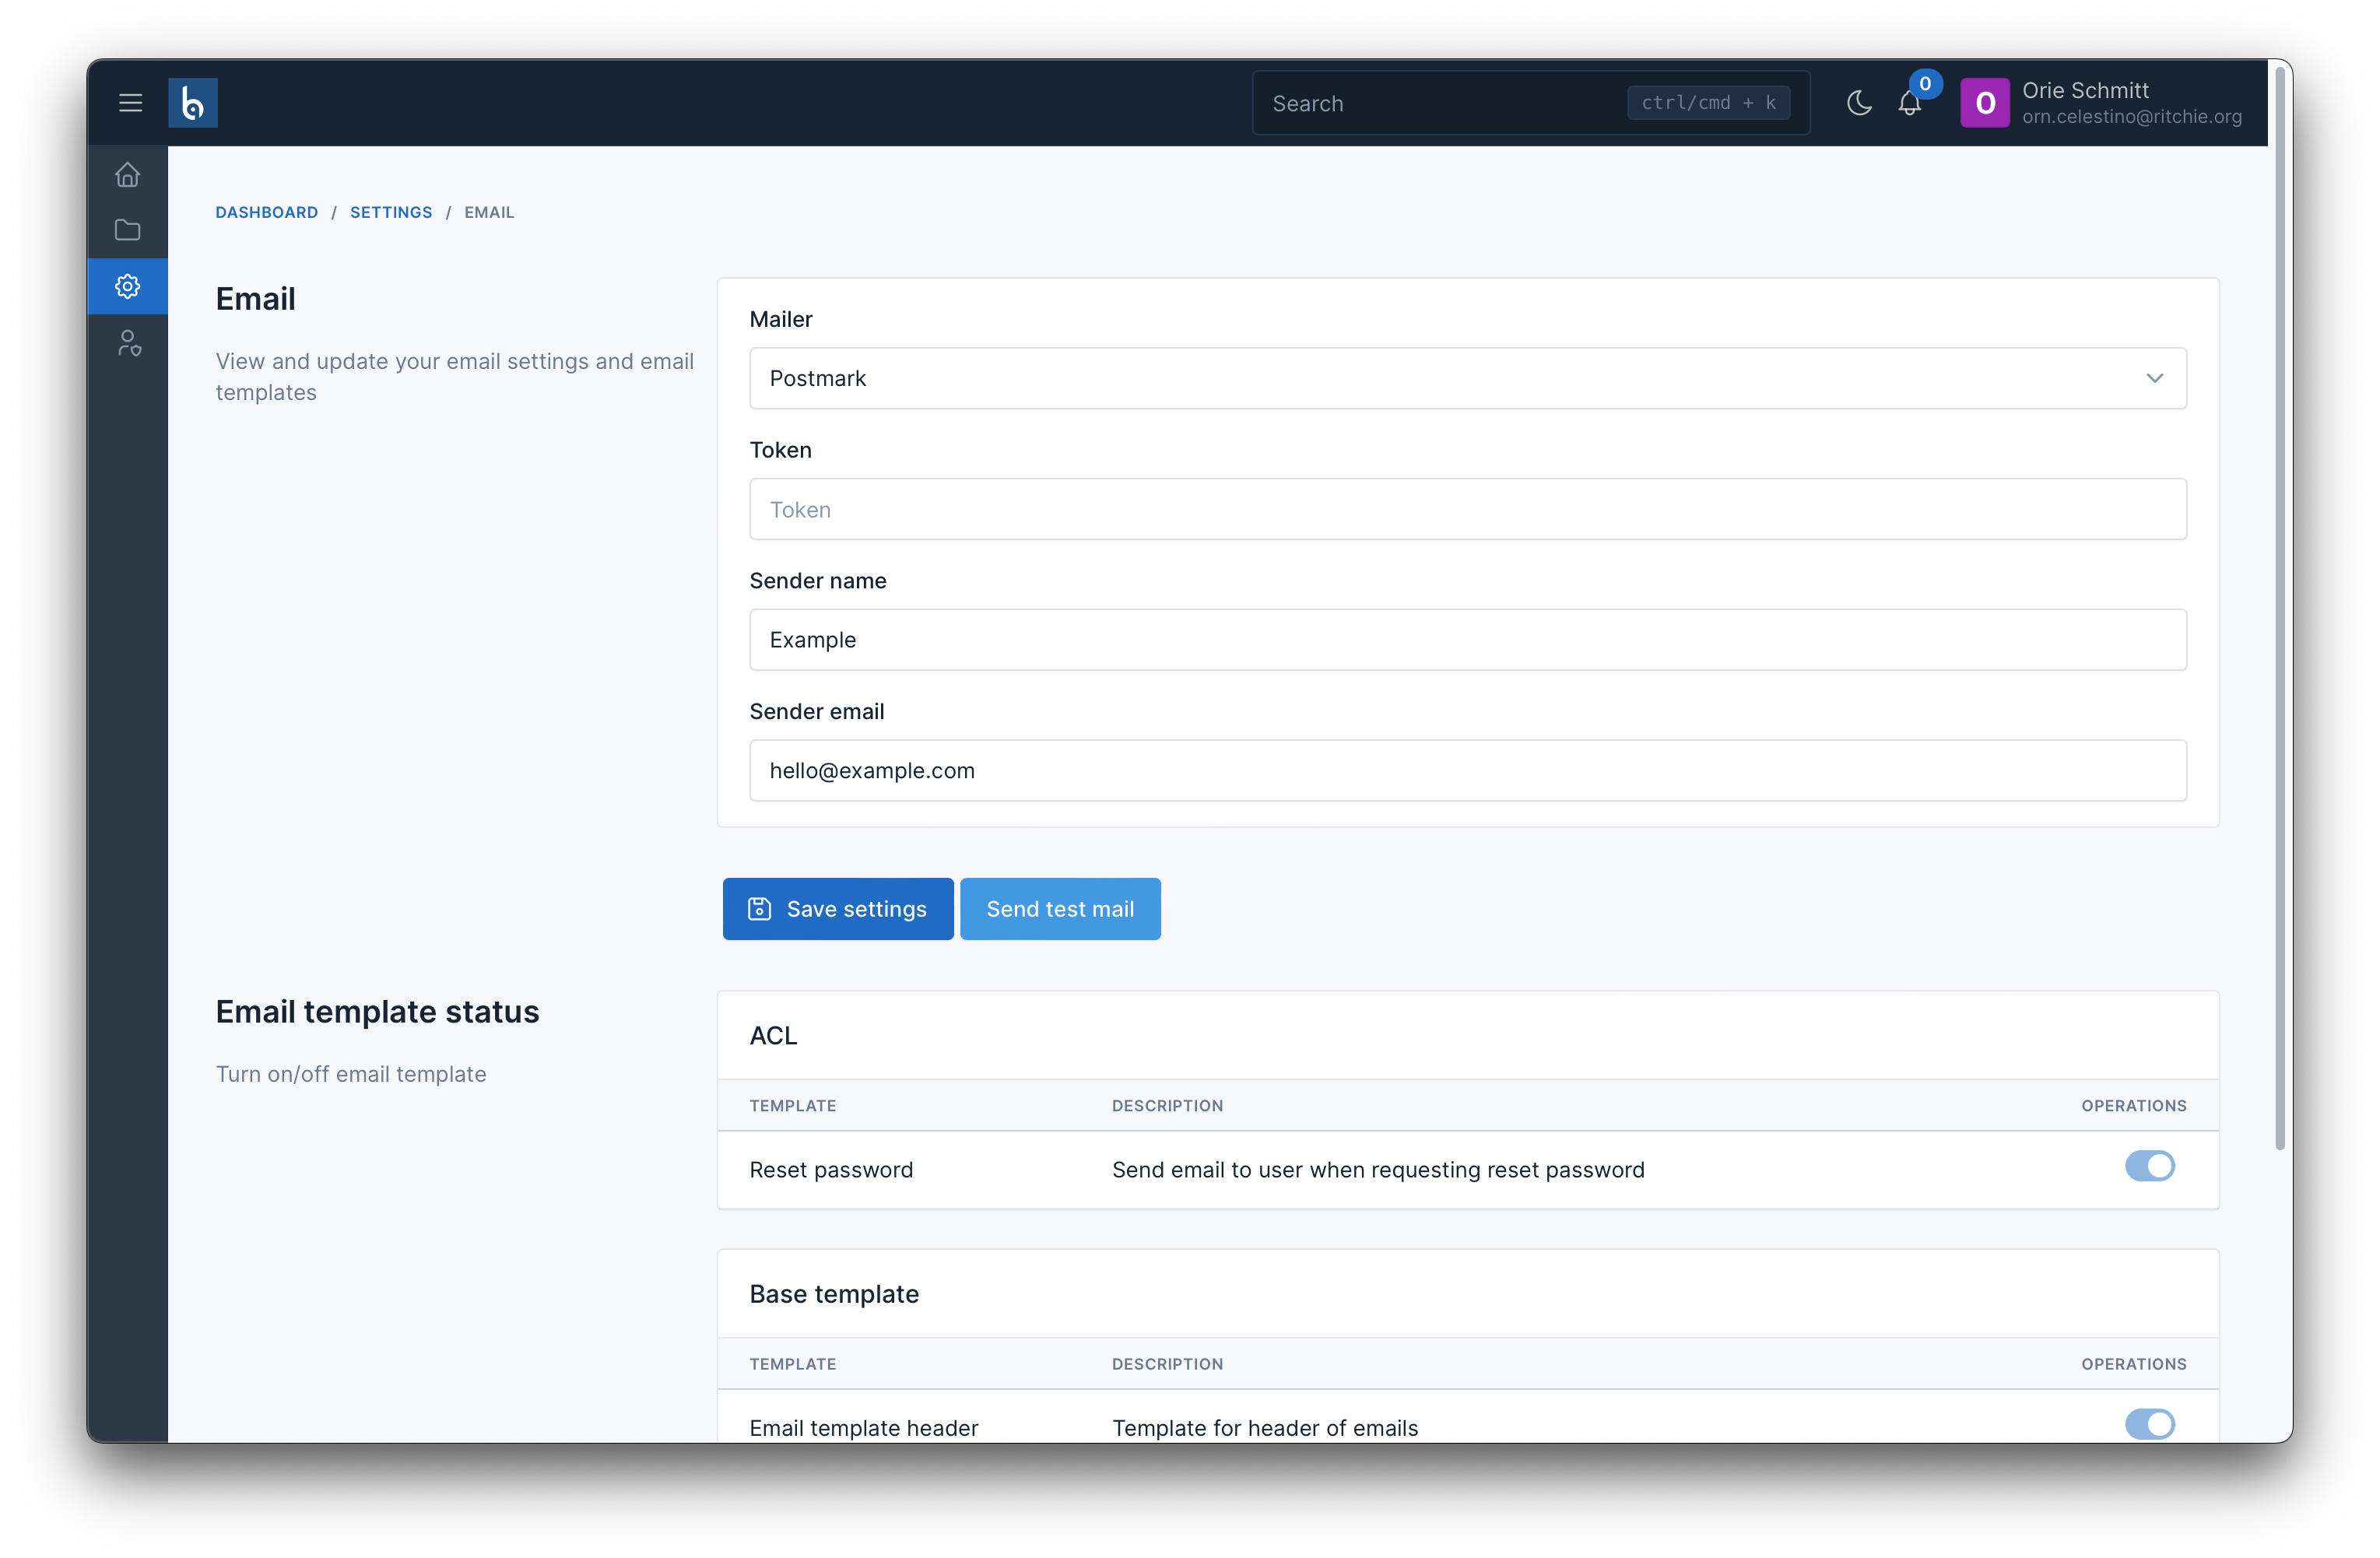Click the 'Base template' section heading
Viewport: 2380px width, 1558px height.
point(834,1294)
